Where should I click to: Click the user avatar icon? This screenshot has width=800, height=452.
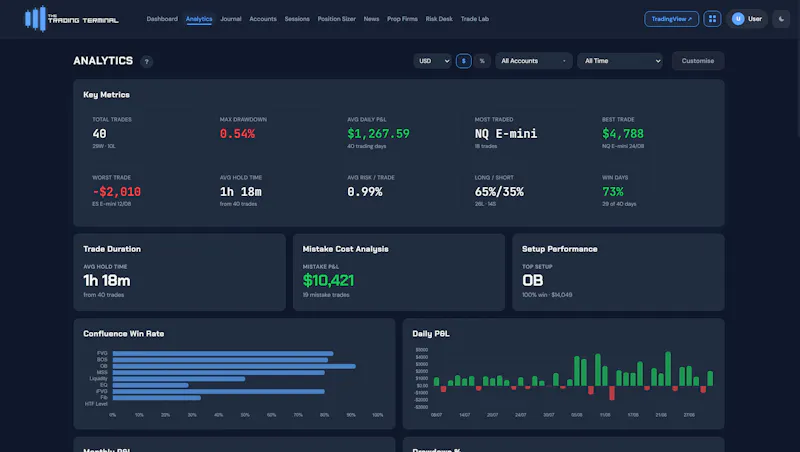coord(738,19)
